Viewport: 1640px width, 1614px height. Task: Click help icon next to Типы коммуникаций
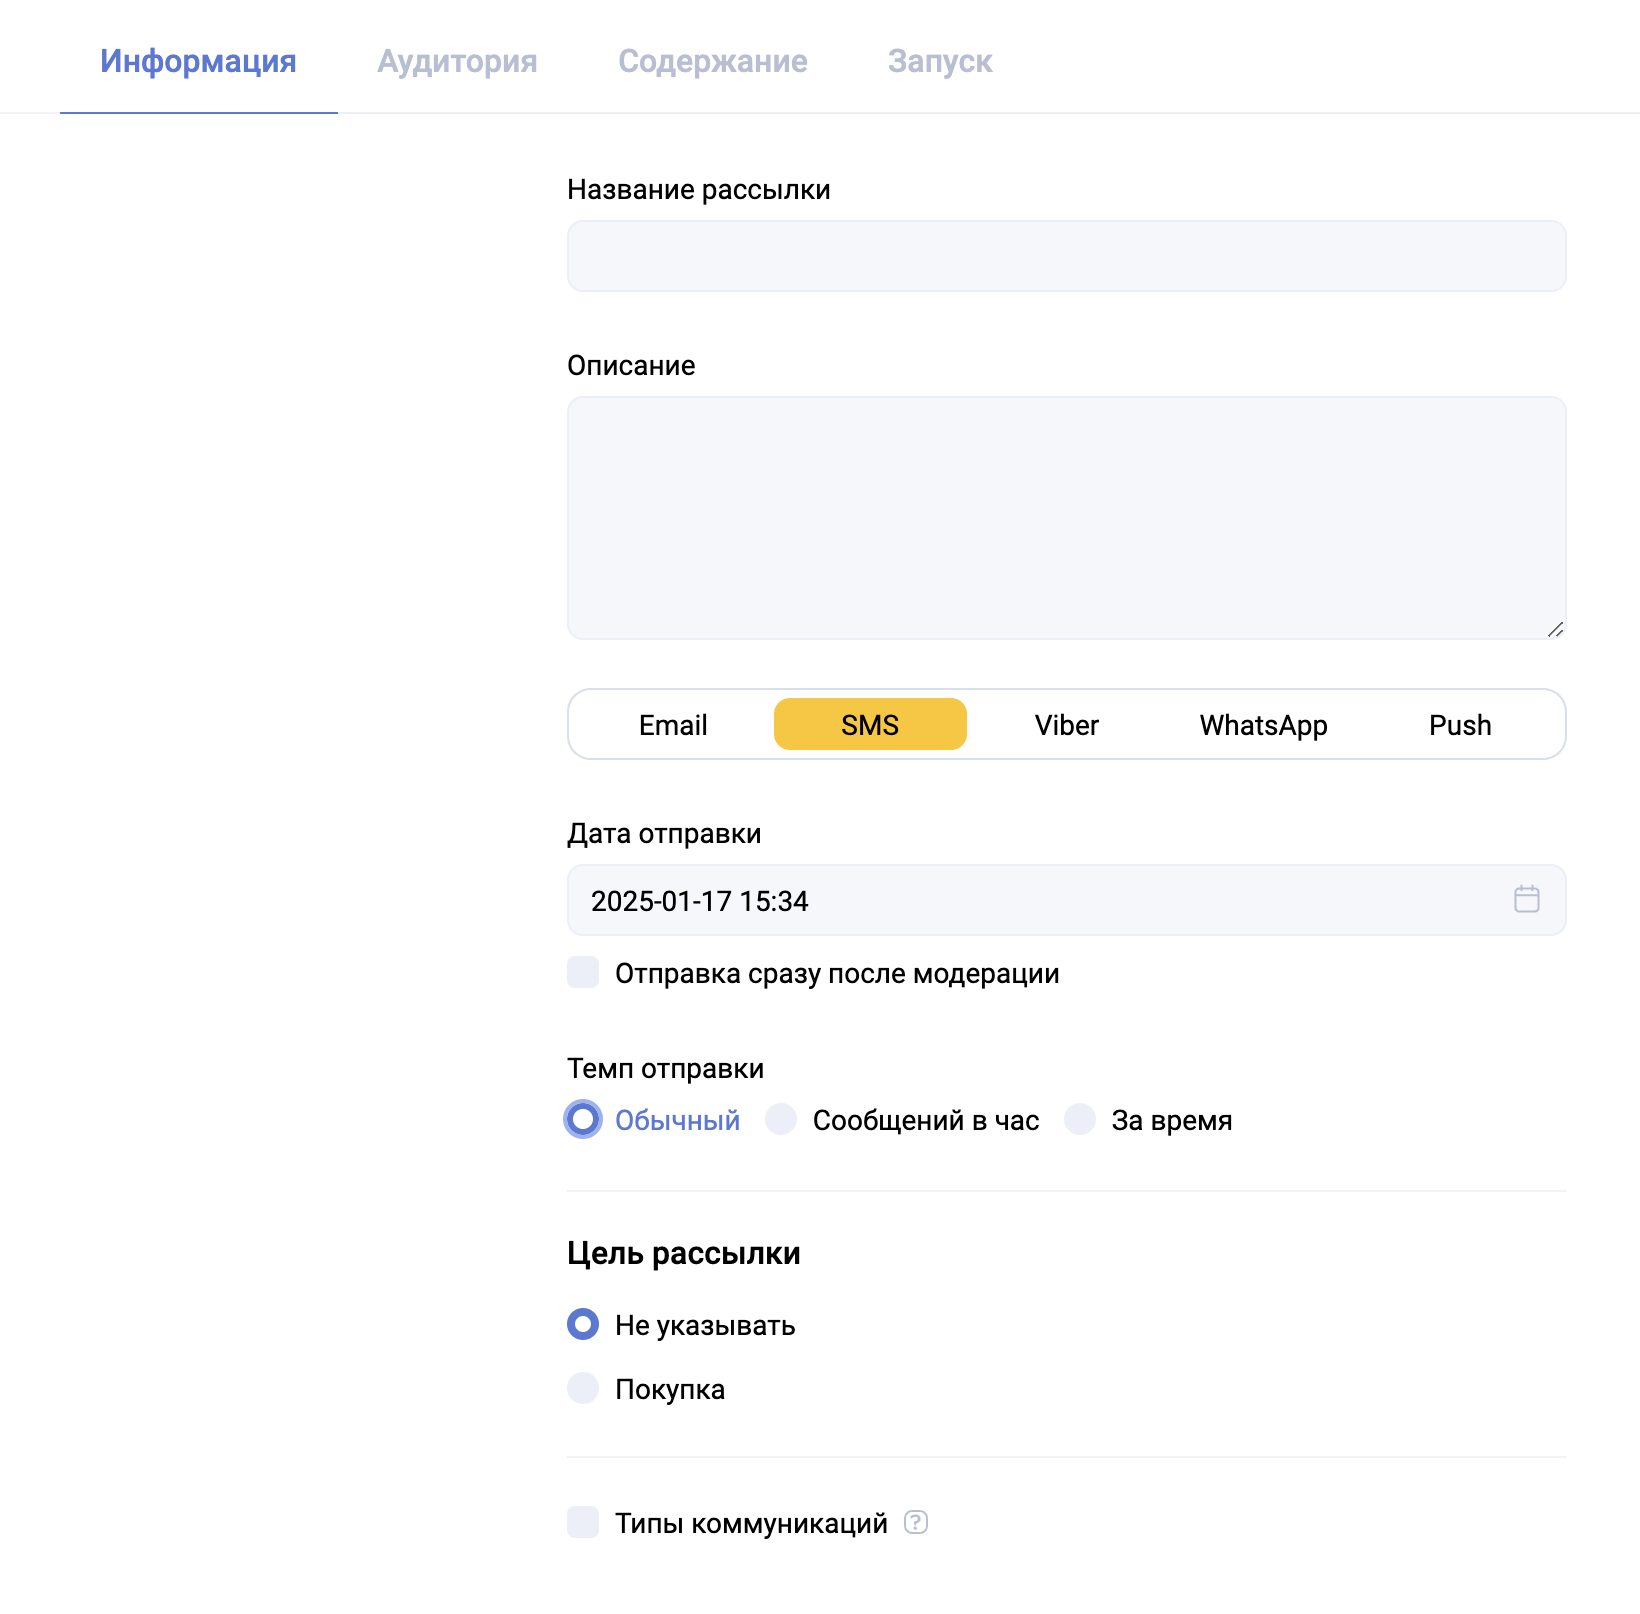click(x=915, y=1522)
